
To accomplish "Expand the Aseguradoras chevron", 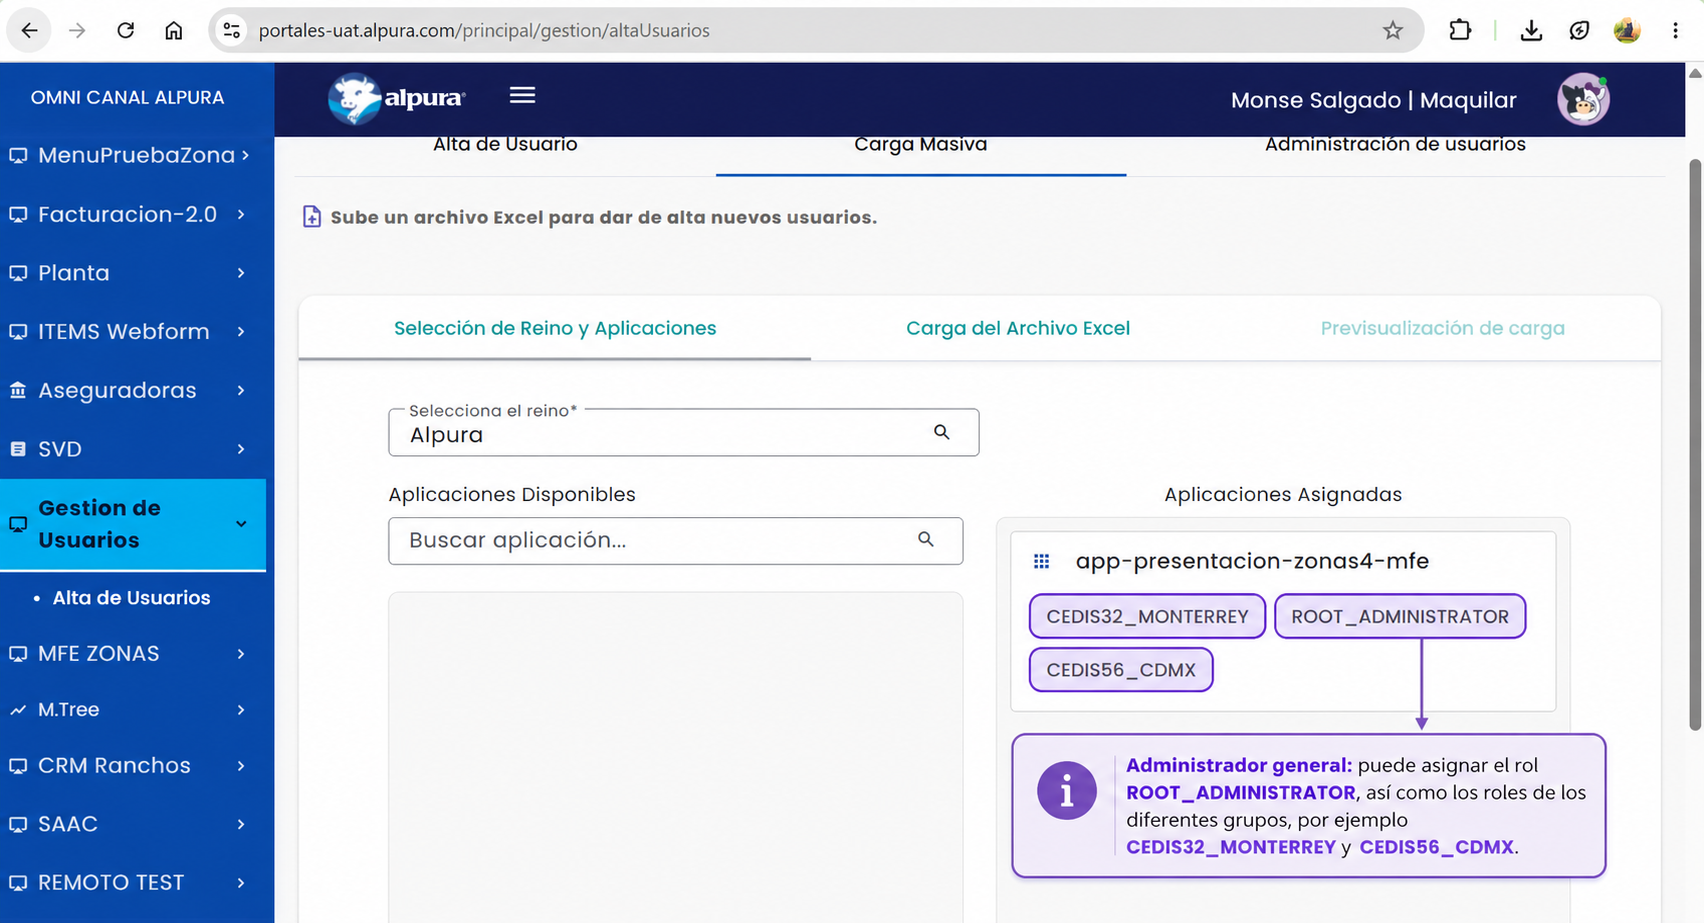I will tap(241, 390).
